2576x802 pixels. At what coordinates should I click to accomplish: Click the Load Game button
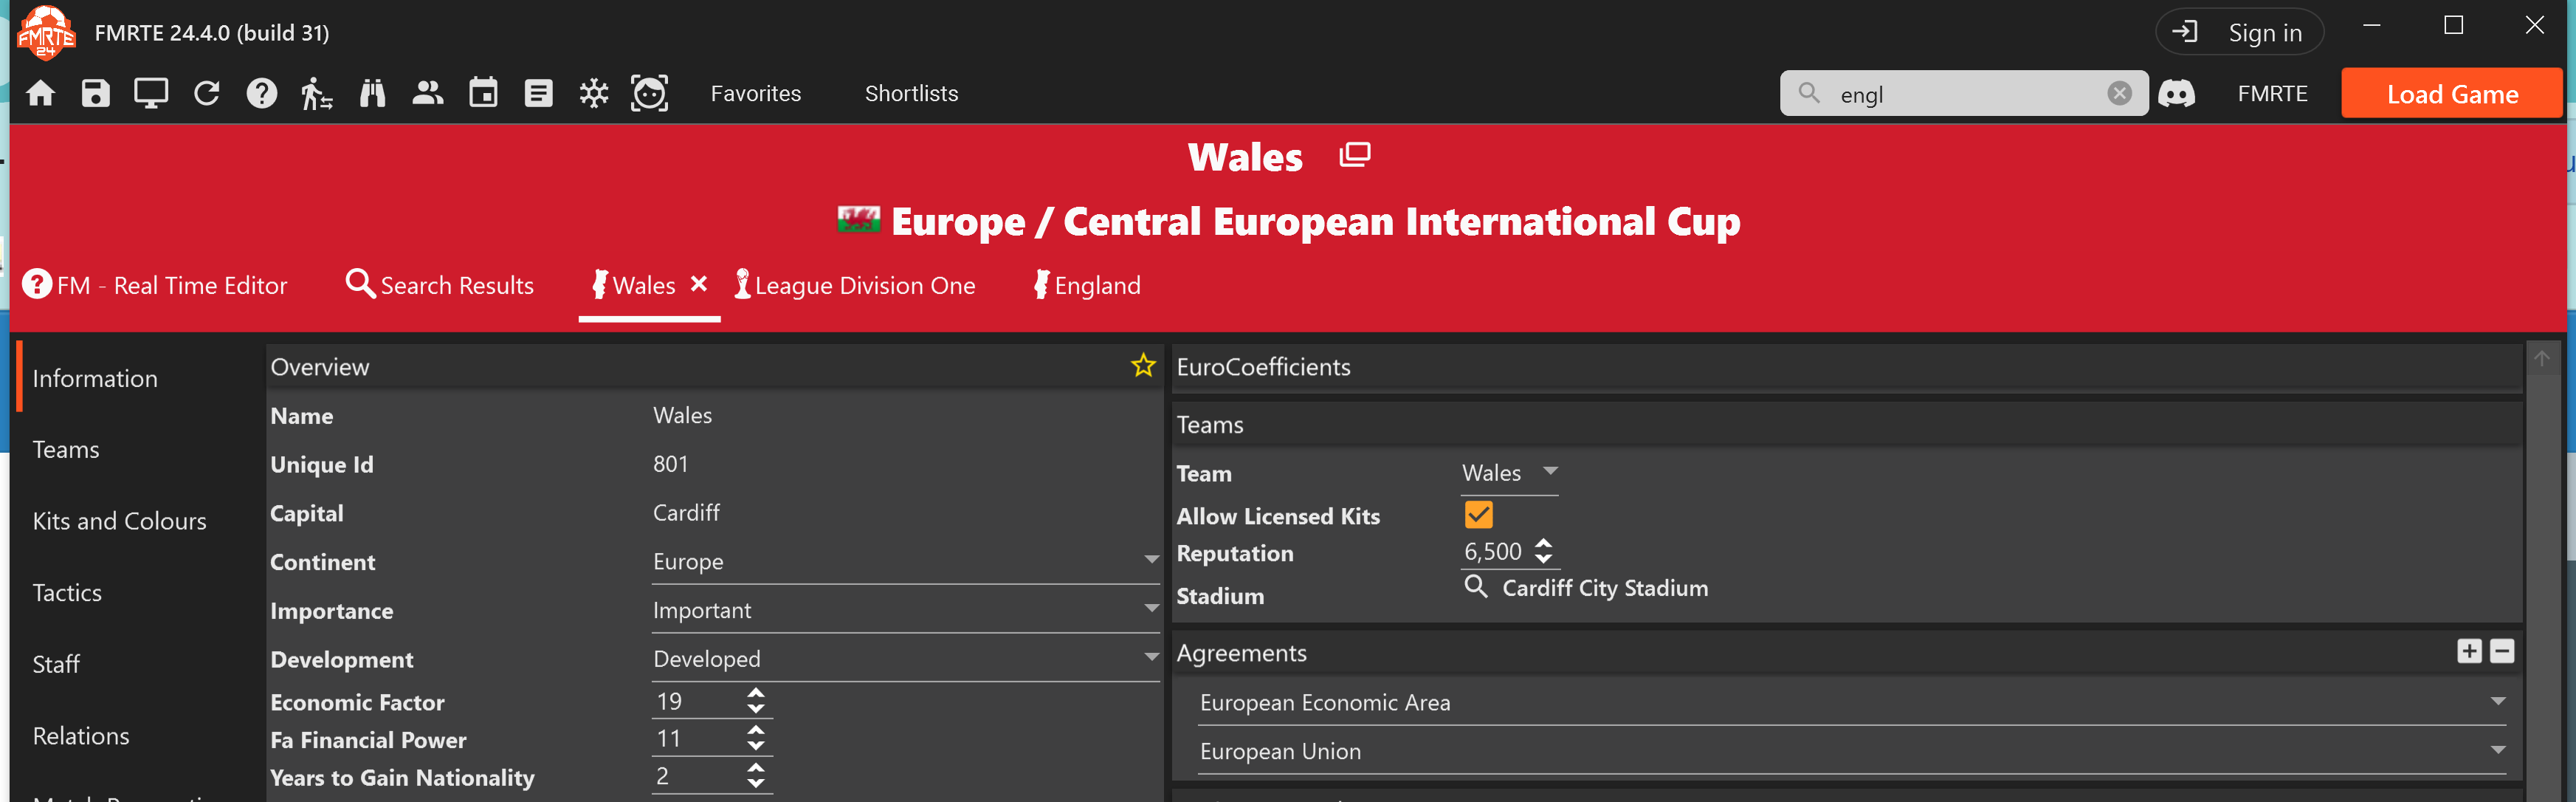tap(2452, 94)
